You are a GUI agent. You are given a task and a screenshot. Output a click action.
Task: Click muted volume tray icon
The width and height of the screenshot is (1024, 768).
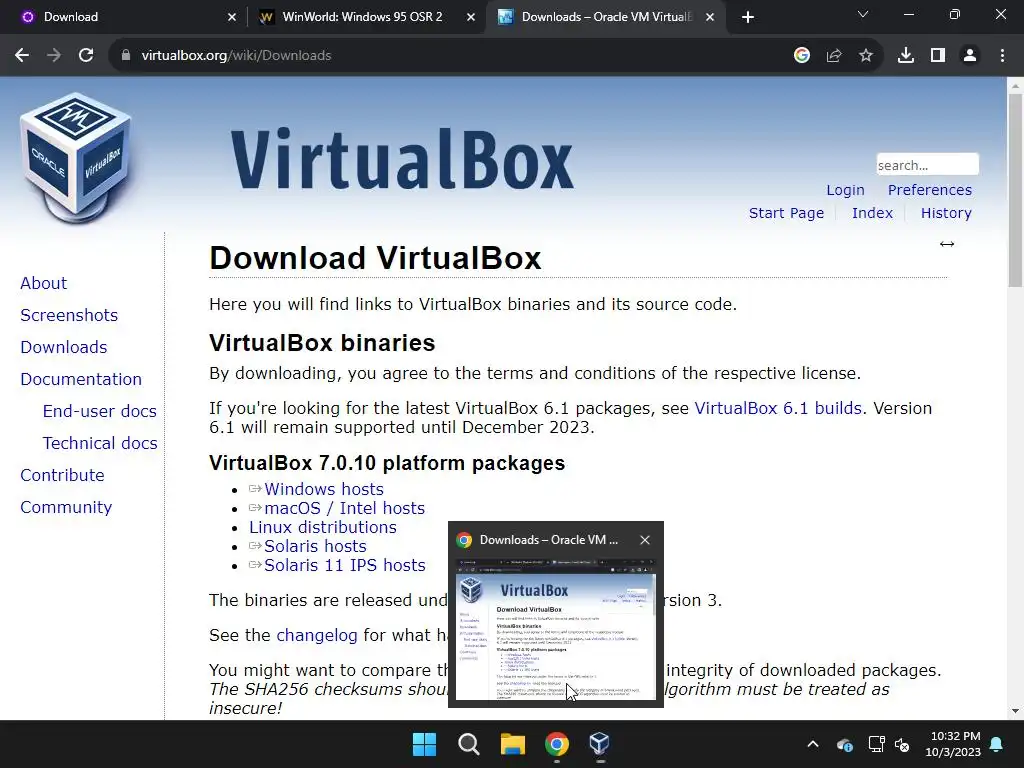pyautogui.click(x=902, y=744)
